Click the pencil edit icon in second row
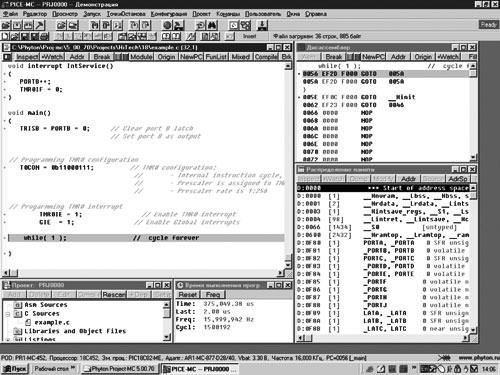500x375 pixels. pos(191,36)
